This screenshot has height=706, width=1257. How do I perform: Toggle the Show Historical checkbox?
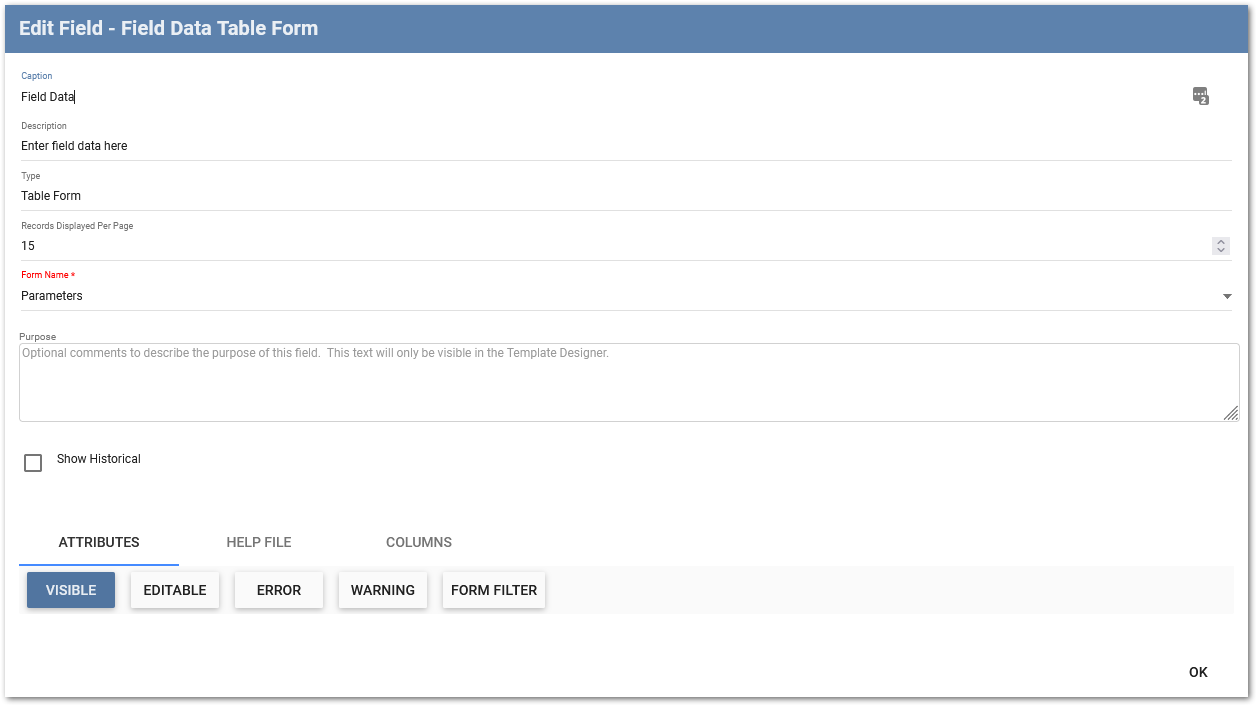33,463
